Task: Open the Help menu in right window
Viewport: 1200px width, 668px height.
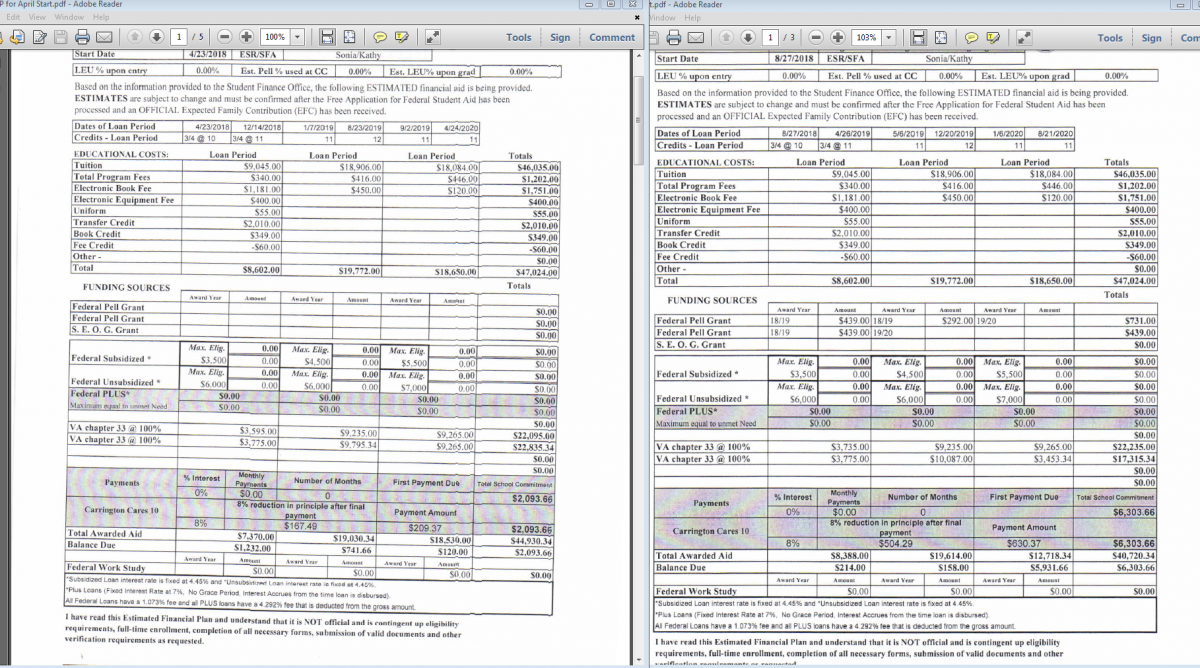Action: [693, 17]
